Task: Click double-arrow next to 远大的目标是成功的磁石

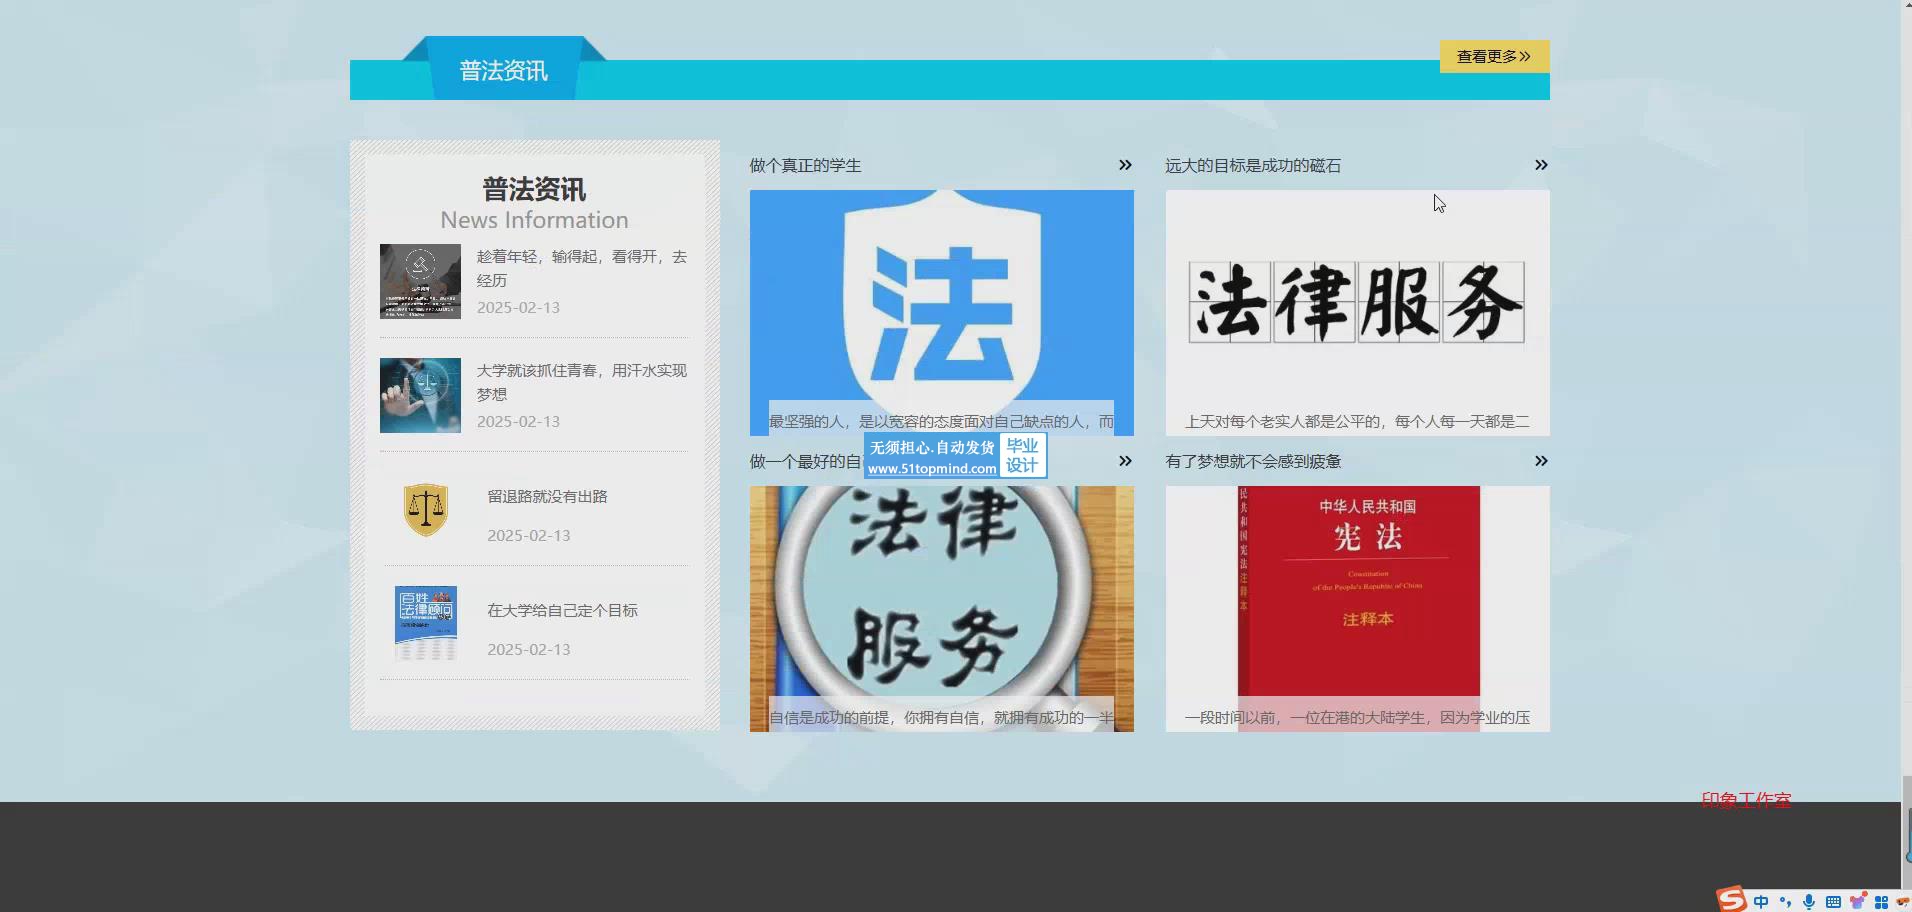Action: click(x=1541, y=165)
